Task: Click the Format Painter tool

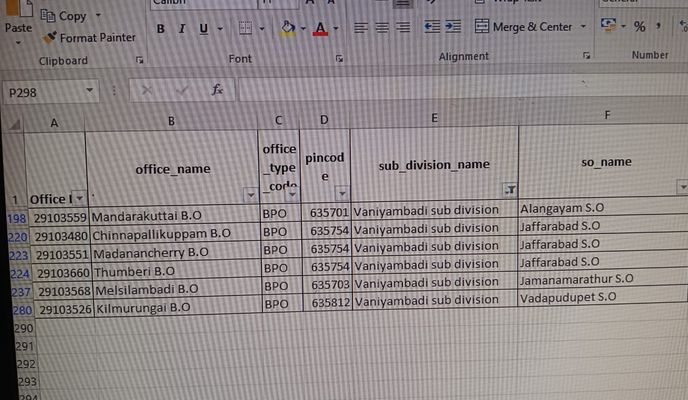Action: coord(90,38)
